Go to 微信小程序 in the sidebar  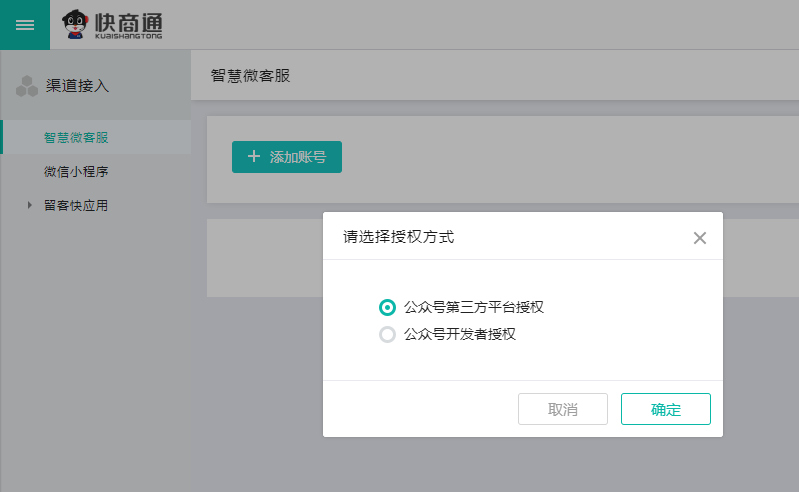click(x=76, y=172)
